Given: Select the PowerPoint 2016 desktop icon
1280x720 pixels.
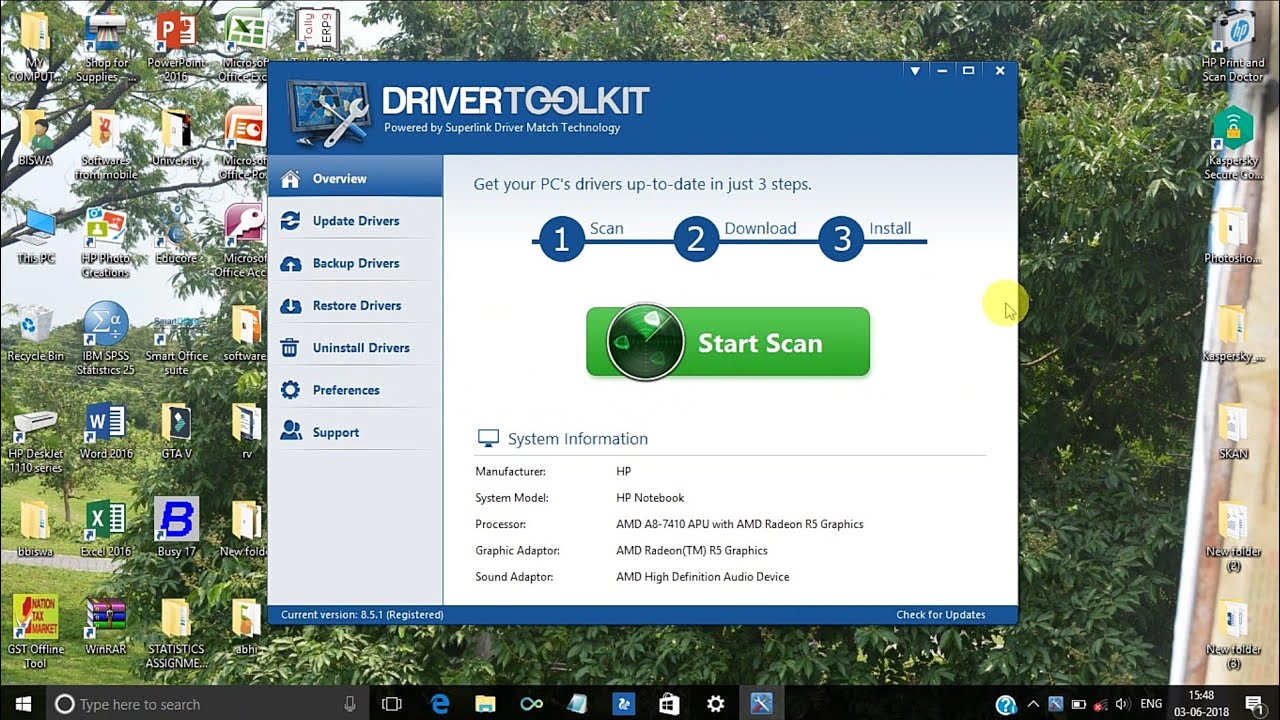Looking at the screenshot, I should pos(175,45).
